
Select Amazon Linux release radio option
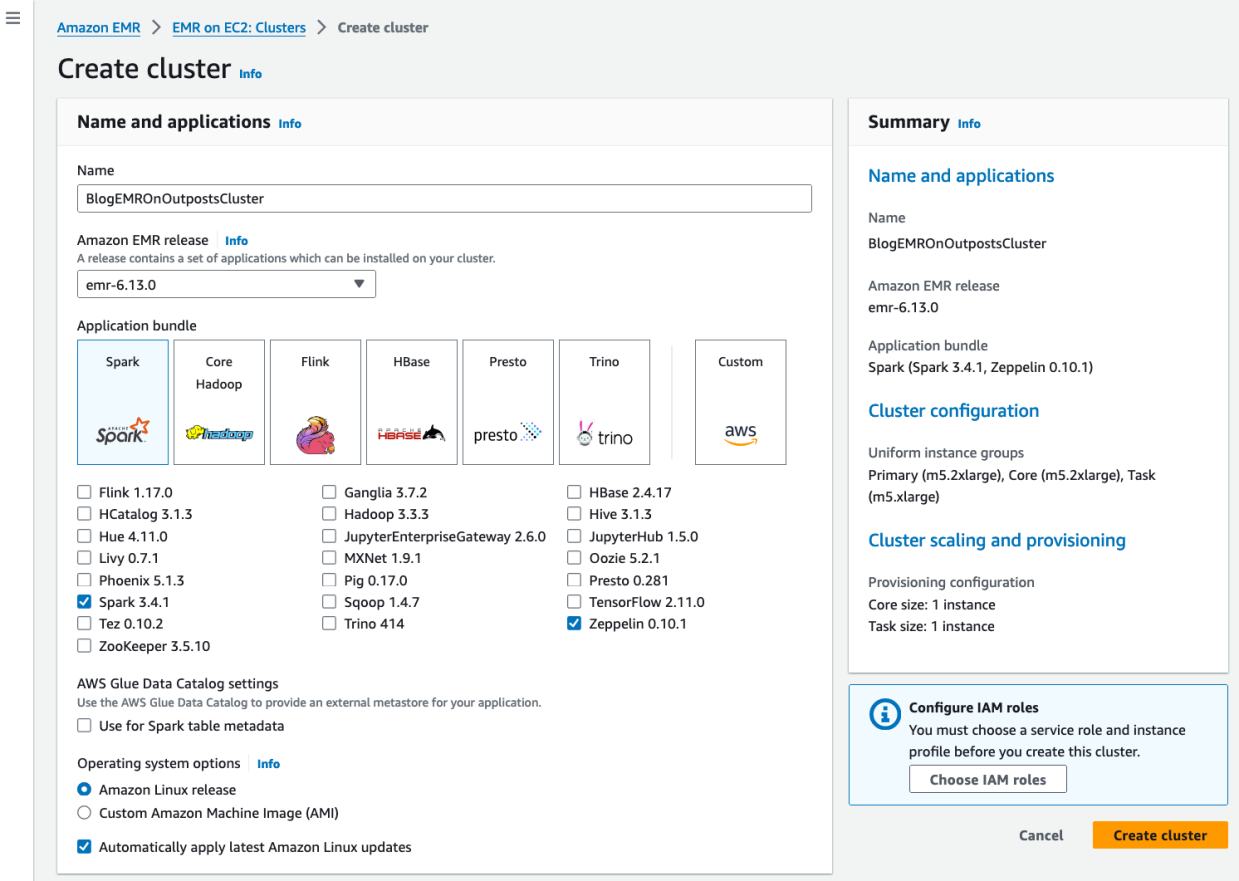[x=84, y=789]
